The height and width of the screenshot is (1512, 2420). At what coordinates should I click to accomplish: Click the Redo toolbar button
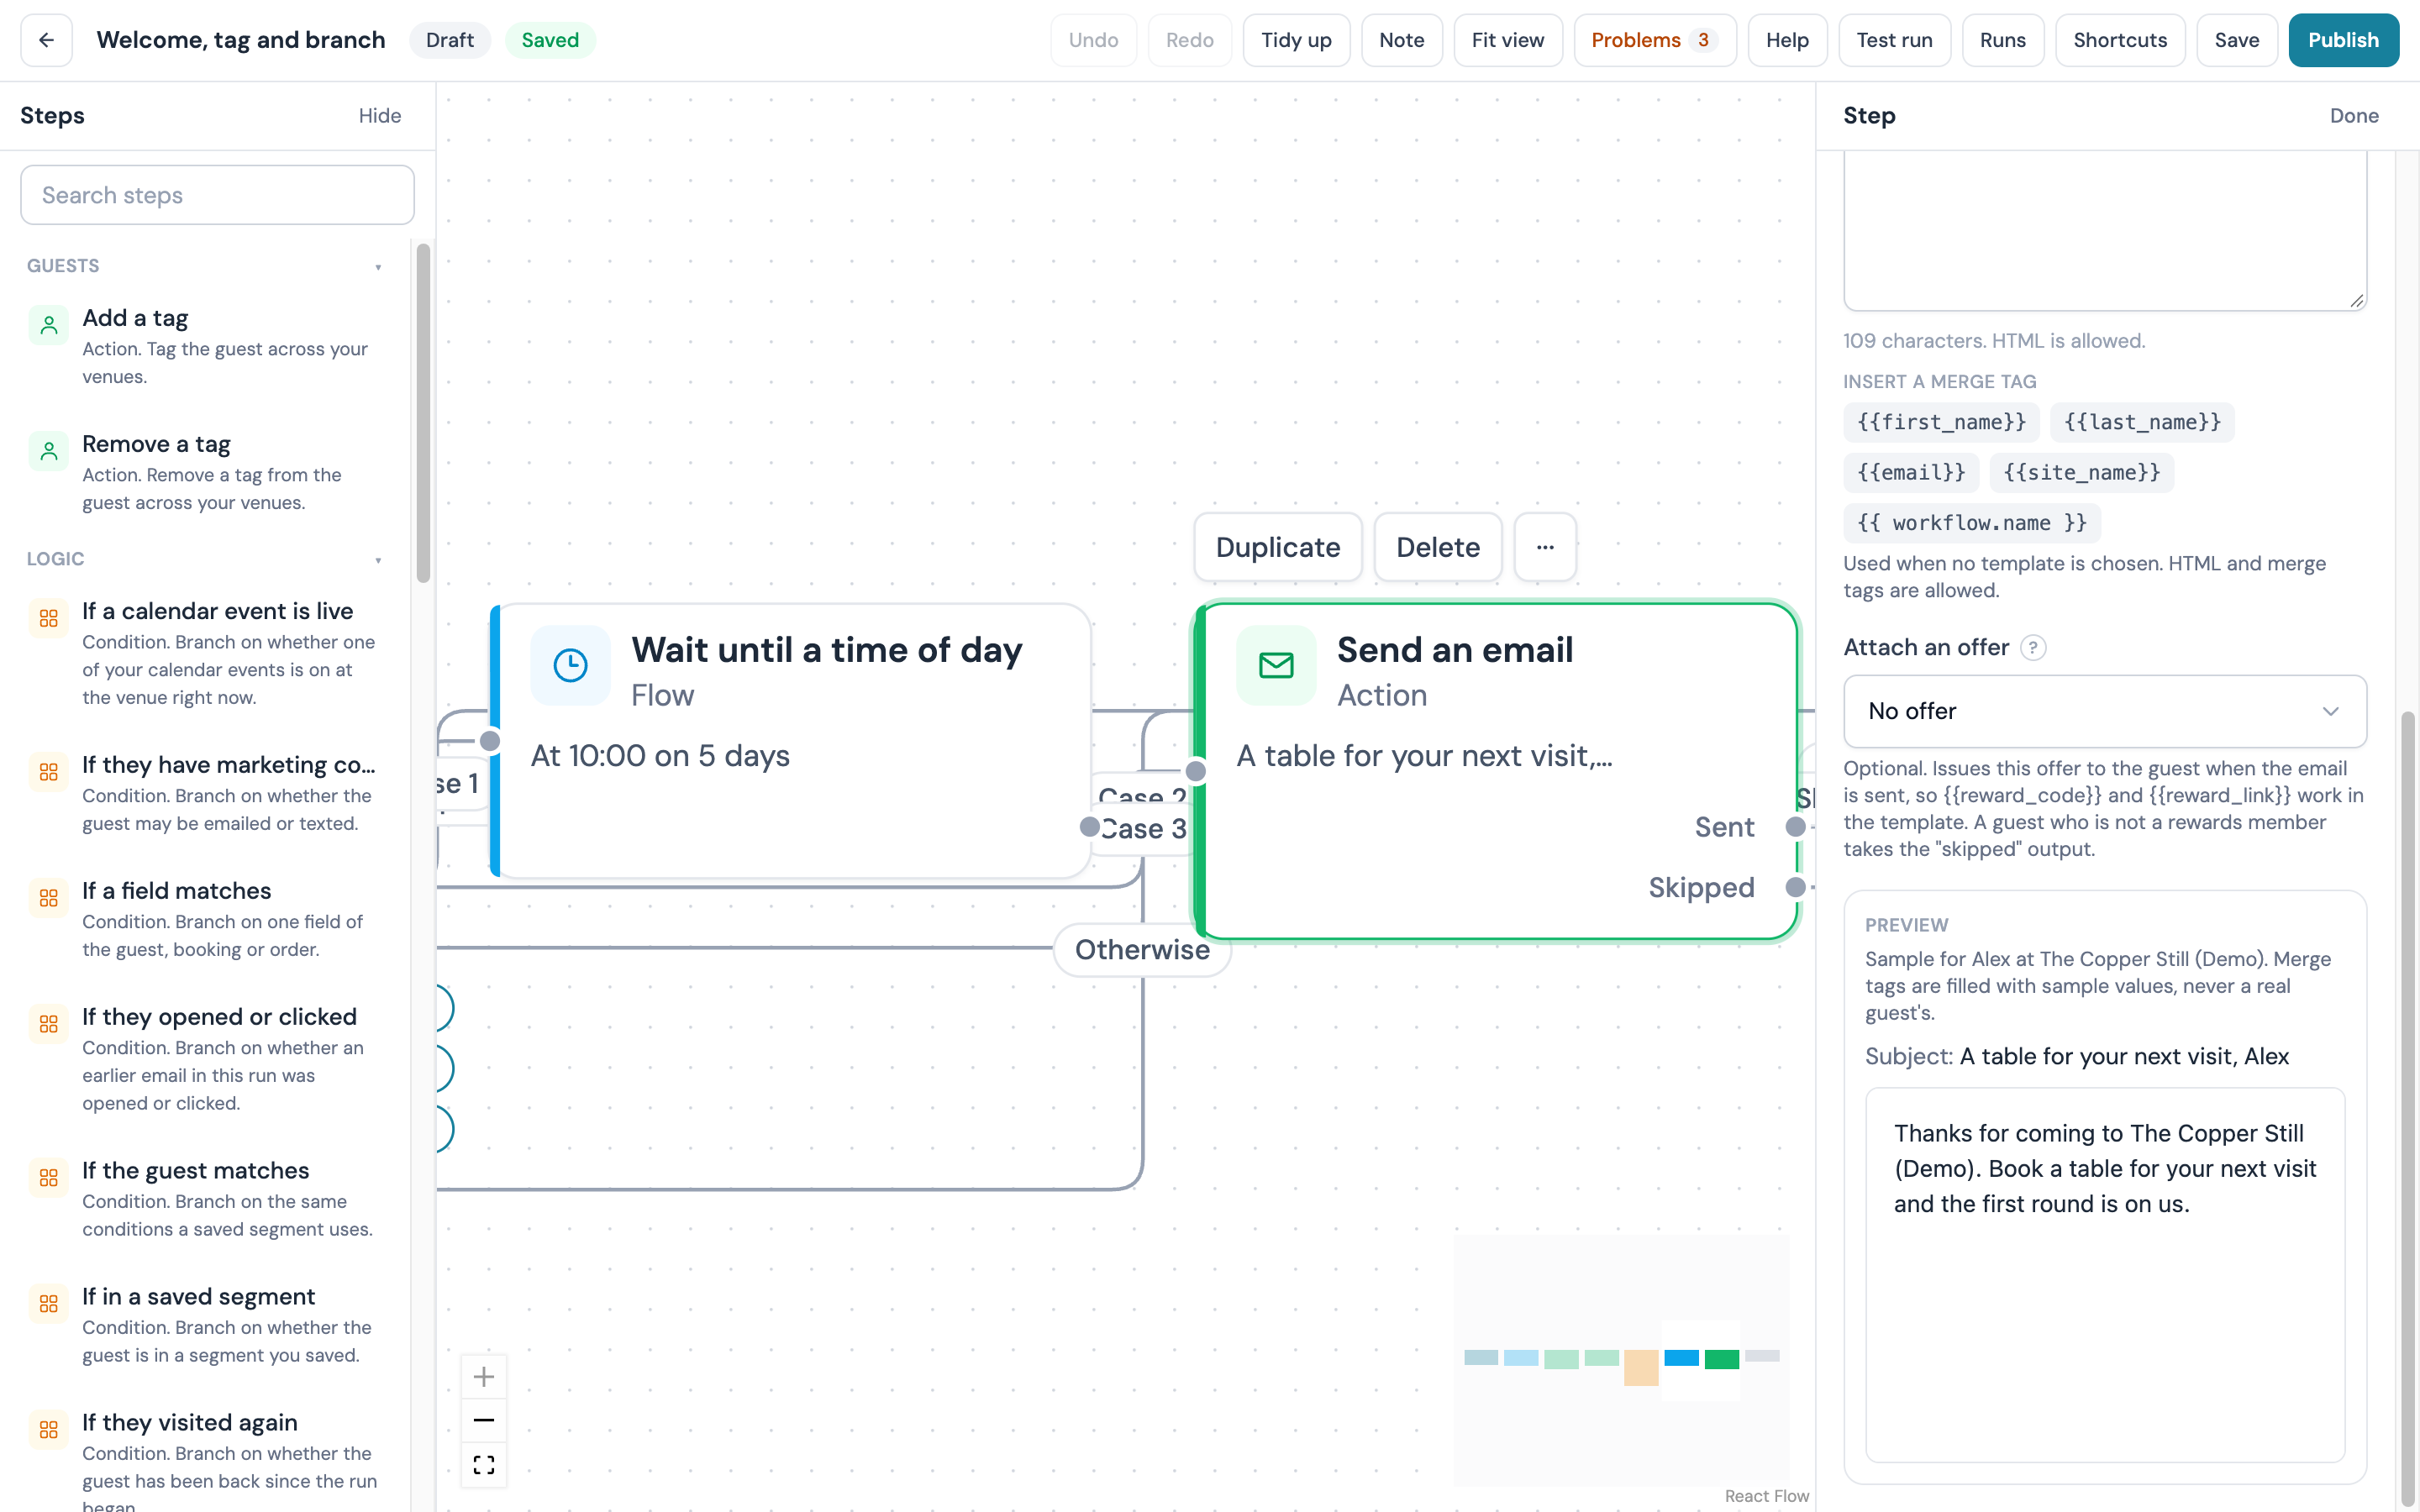click(1190, 40)
